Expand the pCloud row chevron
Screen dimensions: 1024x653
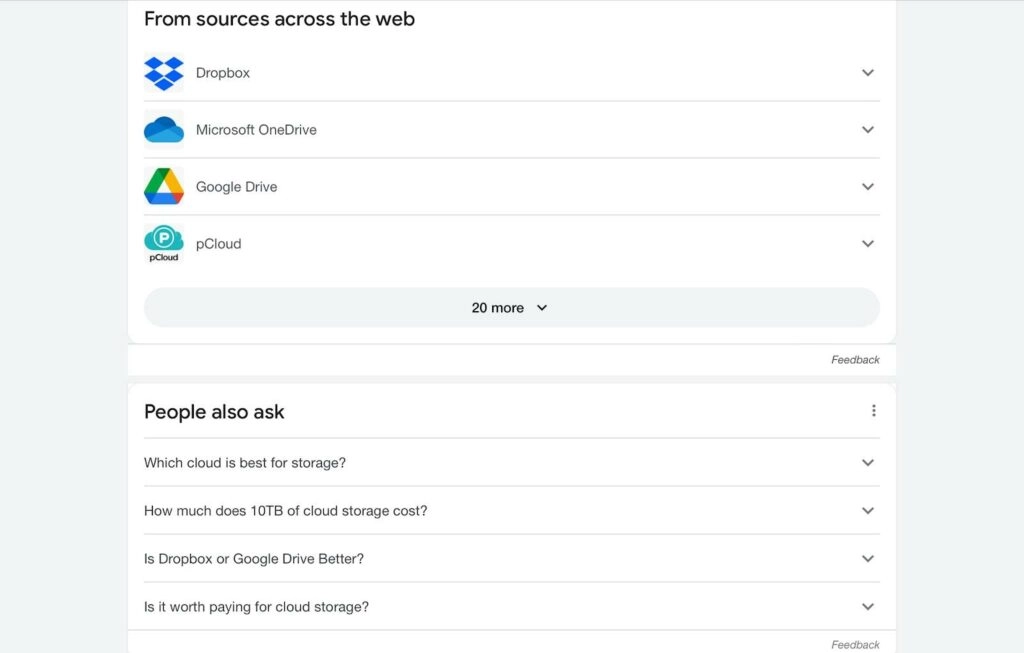pyautogui.click(x=867, y=244)
